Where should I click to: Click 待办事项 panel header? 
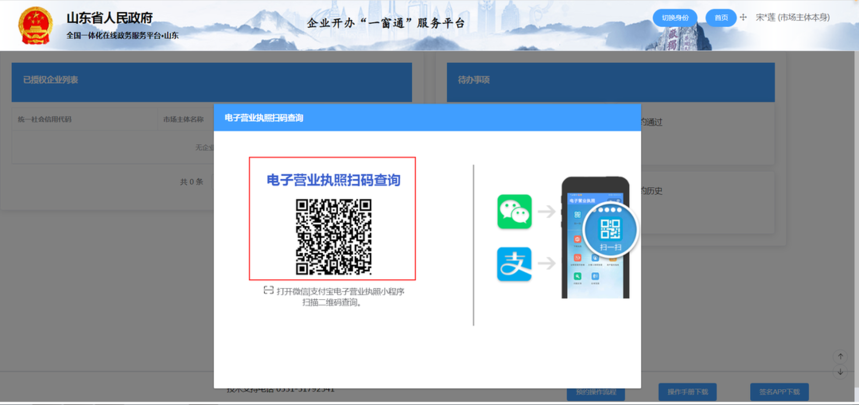[611, 82]
